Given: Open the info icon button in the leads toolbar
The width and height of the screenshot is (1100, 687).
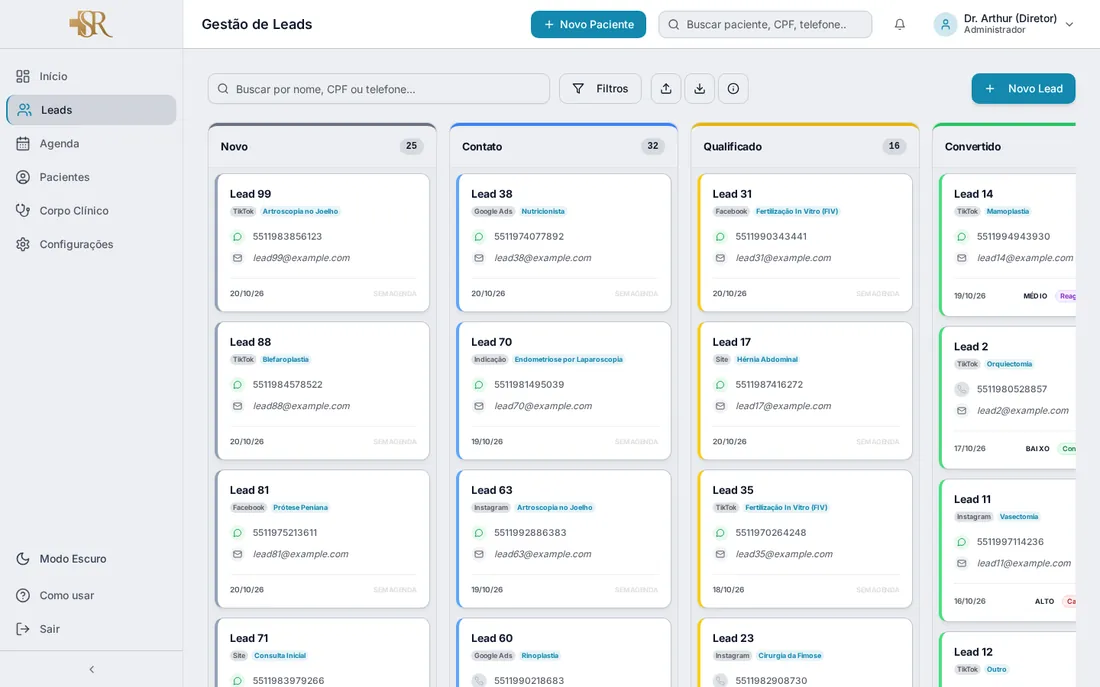Looking at the screenshot, I should point(733,88).
